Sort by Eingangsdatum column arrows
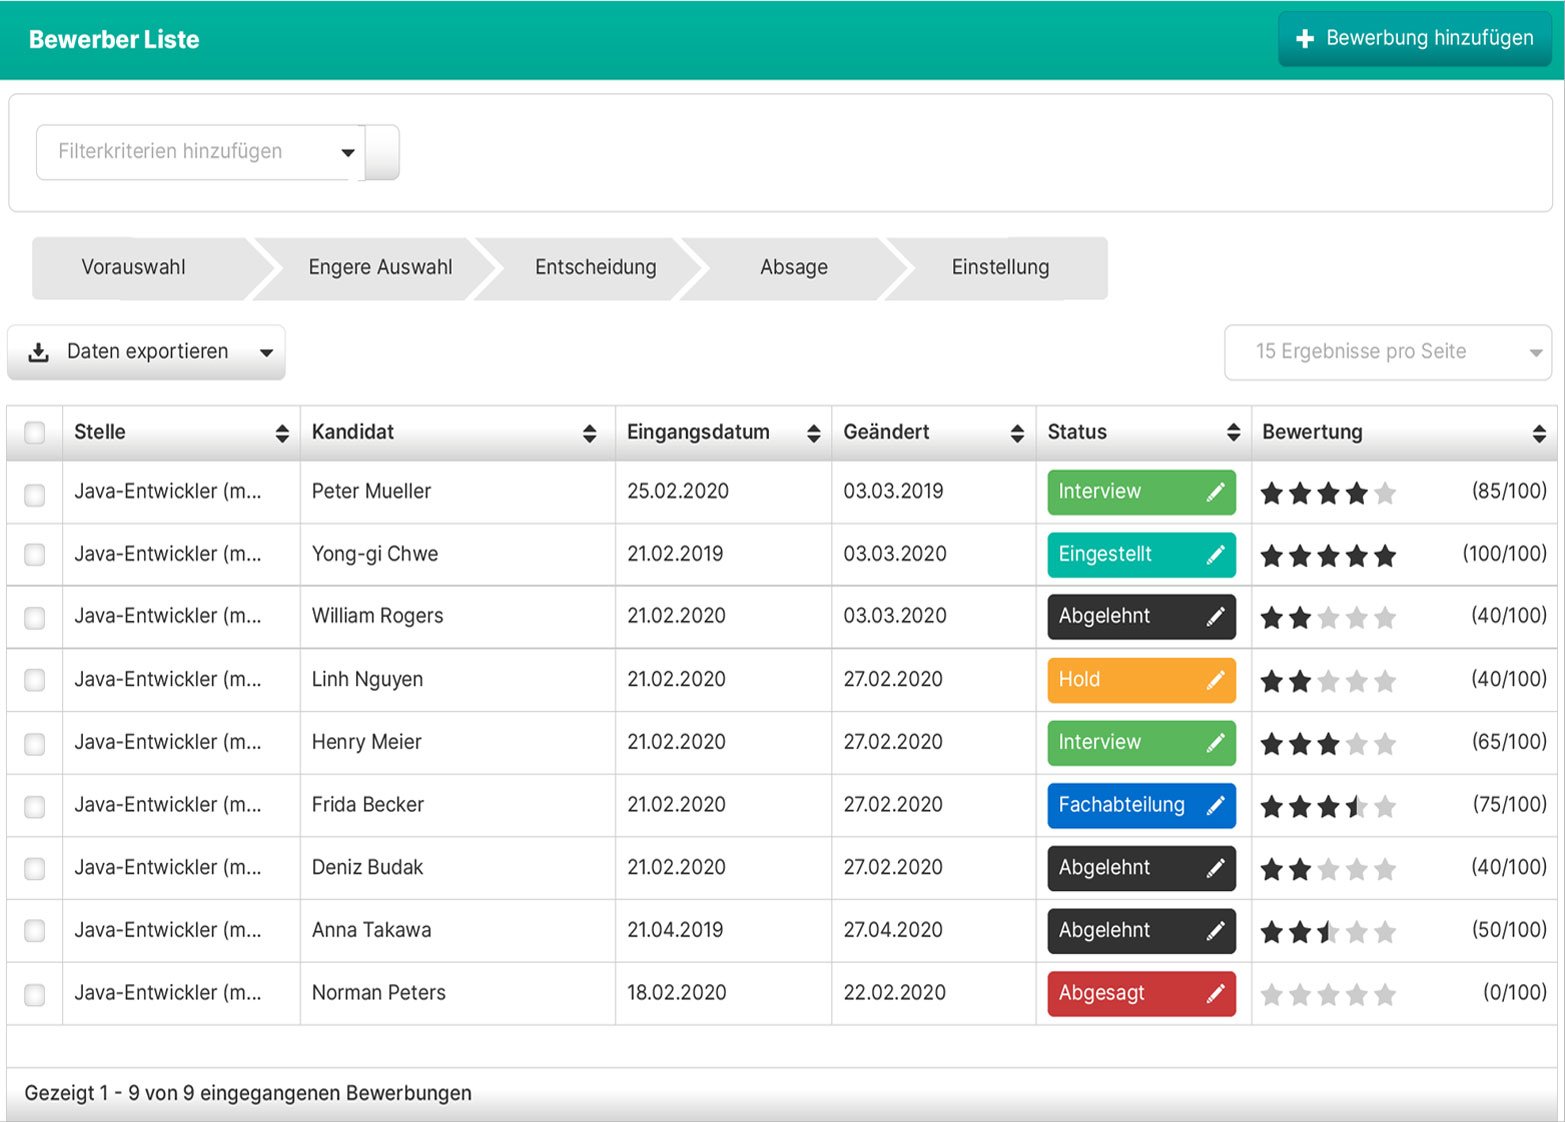This screenshot has width=1565, height=1122. (x=813, y=433)
